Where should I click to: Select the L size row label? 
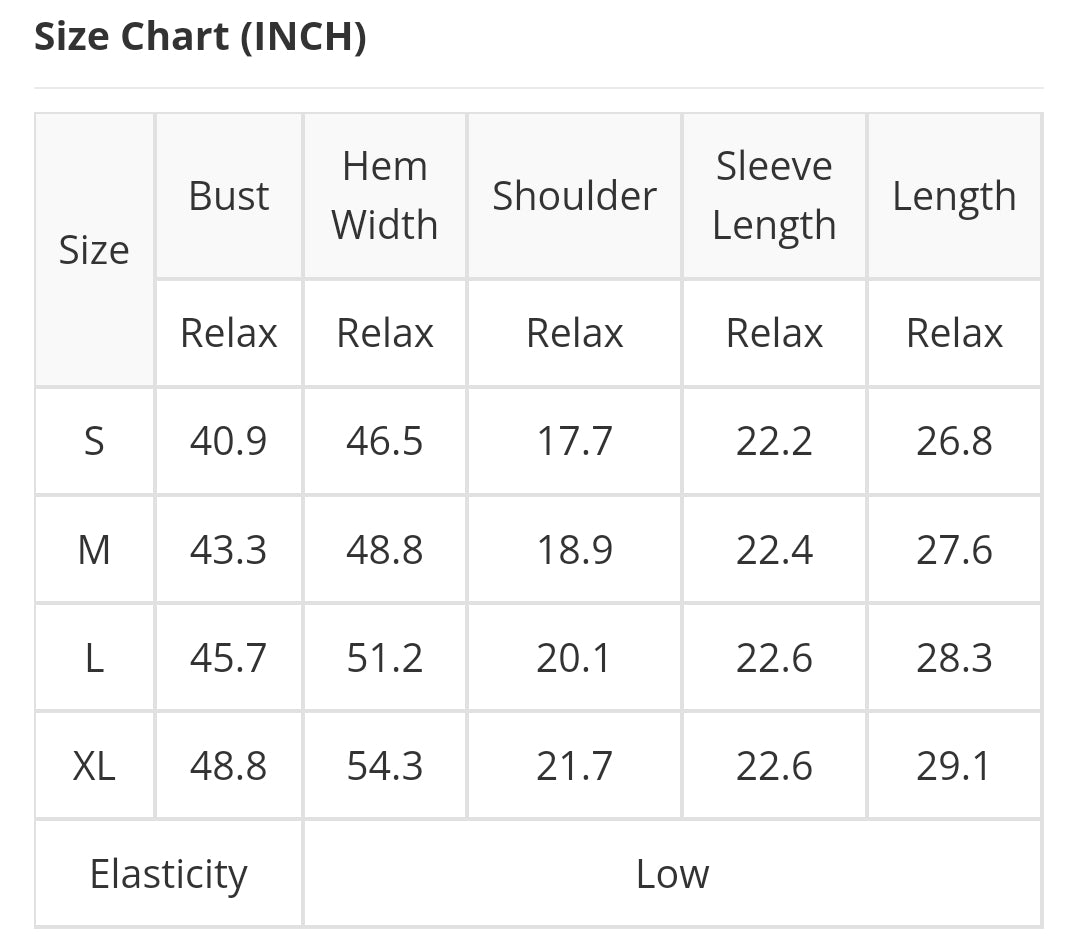click(x=94, y=658)
